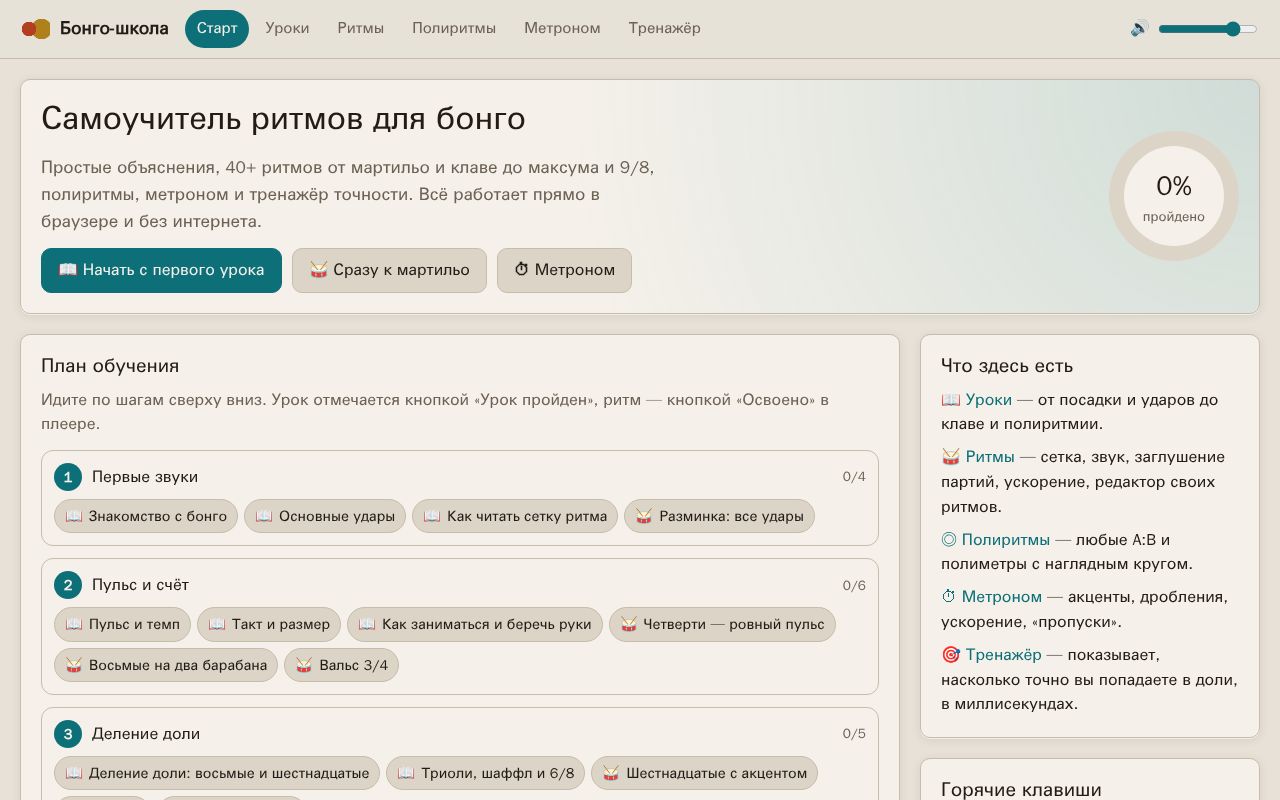This screenshot has height=800, width=1280.
Task: Follow the Тренажёр link in sidebar
Action: pos(991,655)
